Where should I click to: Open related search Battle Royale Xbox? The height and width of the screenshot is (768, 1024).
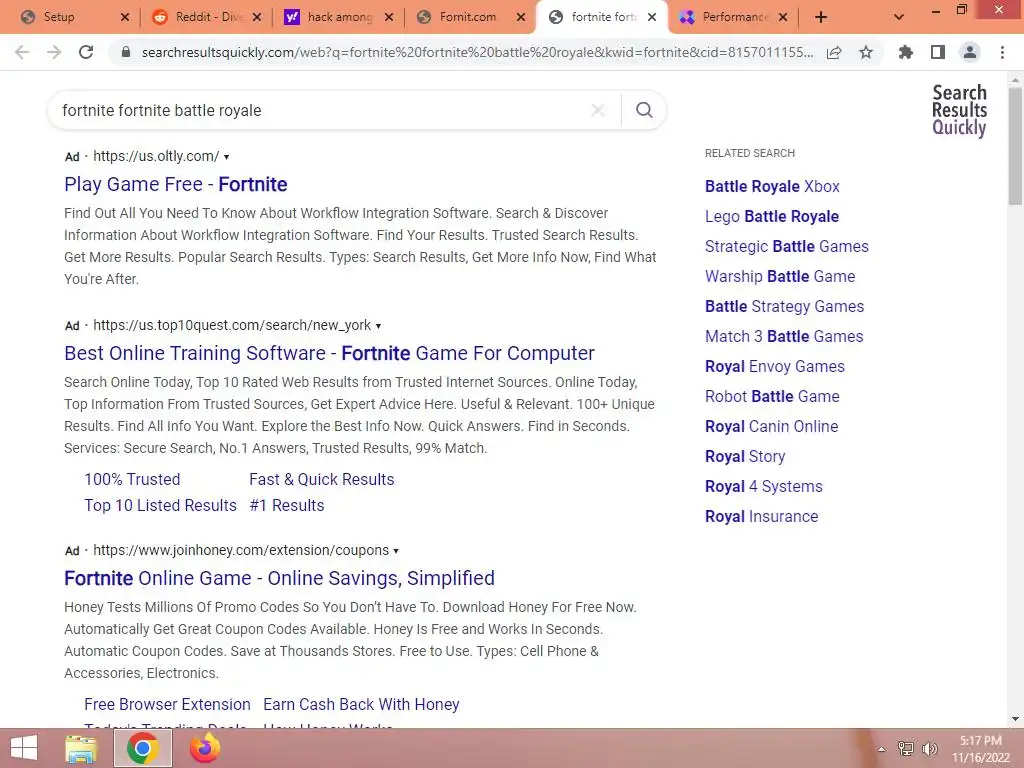[x=772, y=187]
